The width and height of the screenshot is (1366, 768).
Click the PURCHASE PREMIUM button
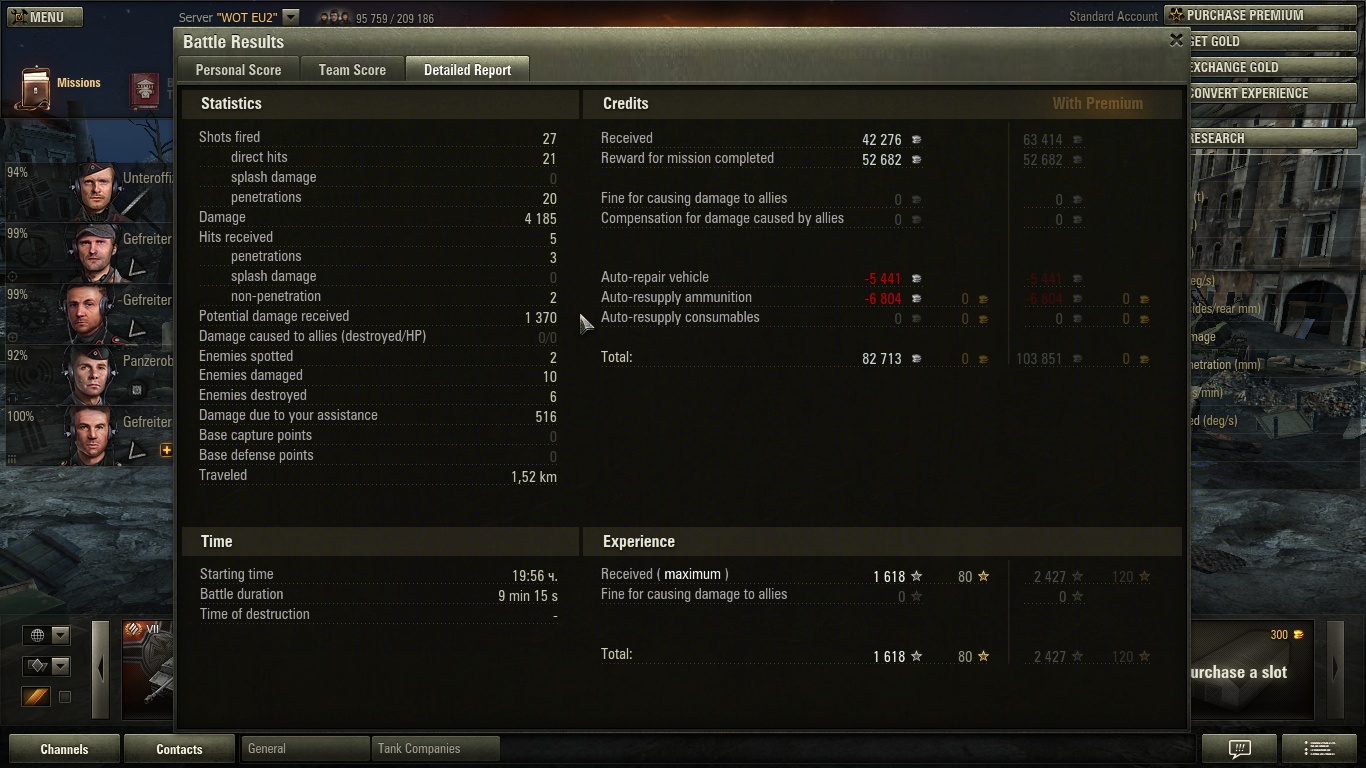pyautogui.click(x=1264, y=15)
